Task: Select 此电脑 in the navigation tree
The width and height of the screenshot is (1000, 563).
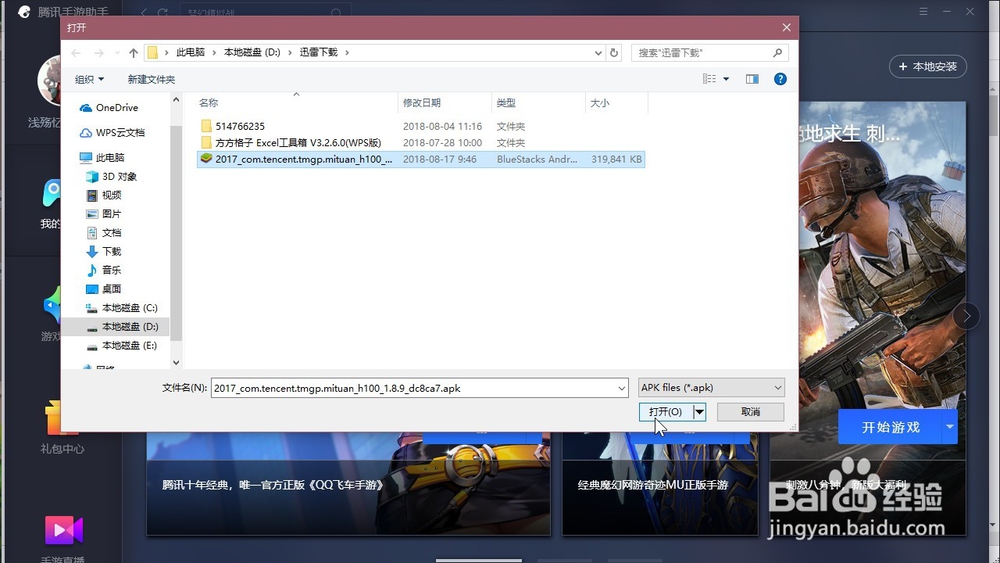Action: [x=102, y=157]
